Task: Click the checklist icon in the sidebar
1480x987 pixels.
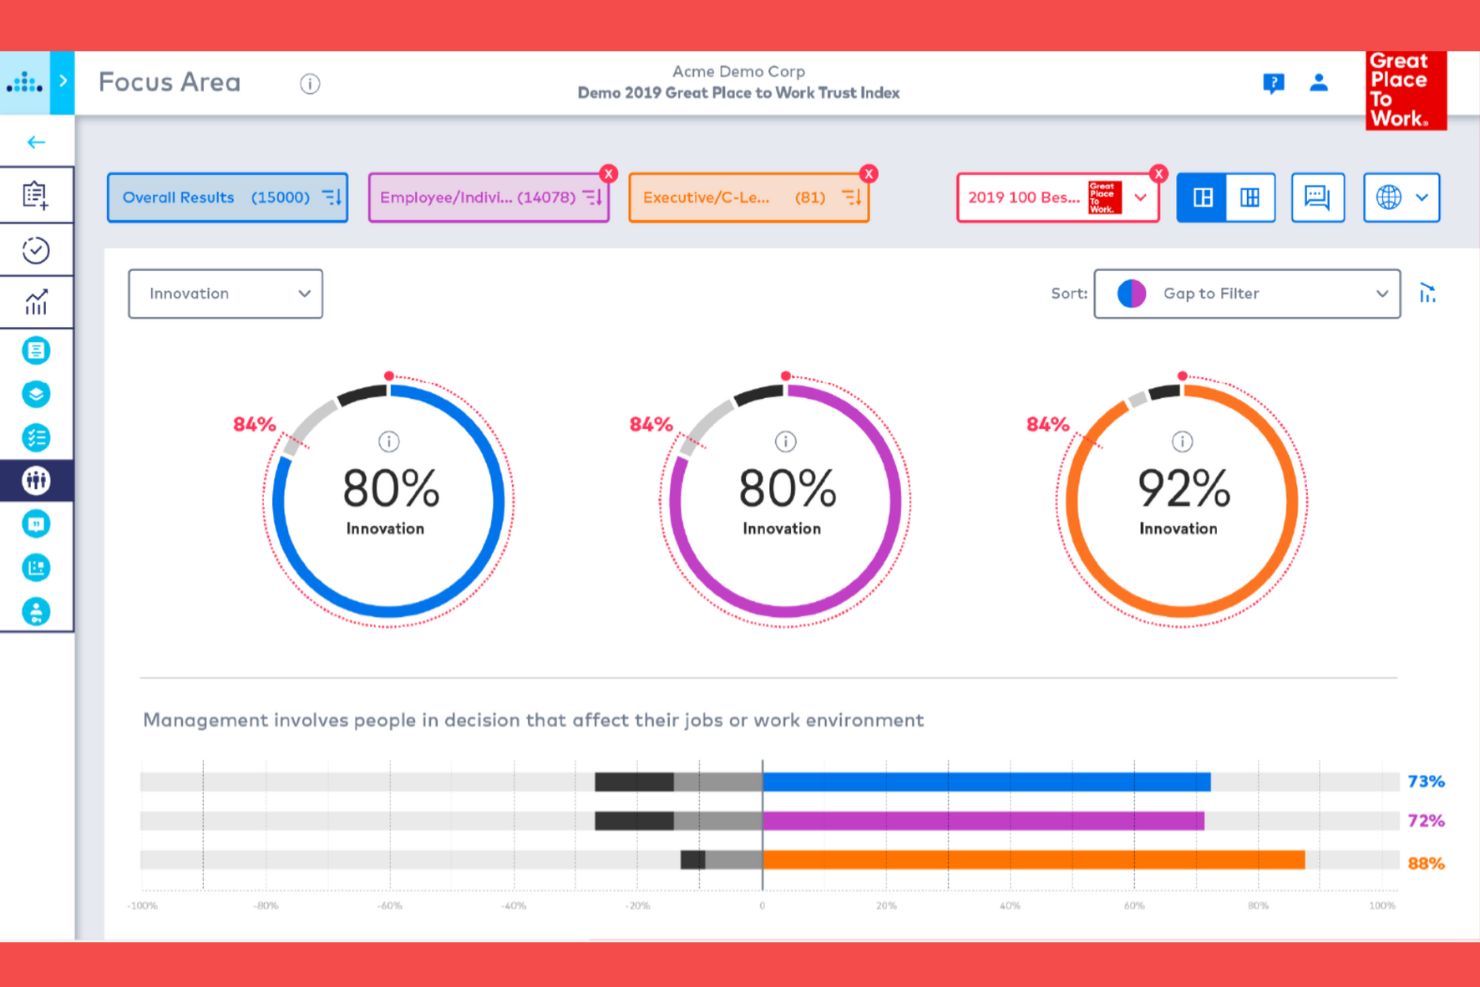Action: pyautogui.click(x=37, y=437)
